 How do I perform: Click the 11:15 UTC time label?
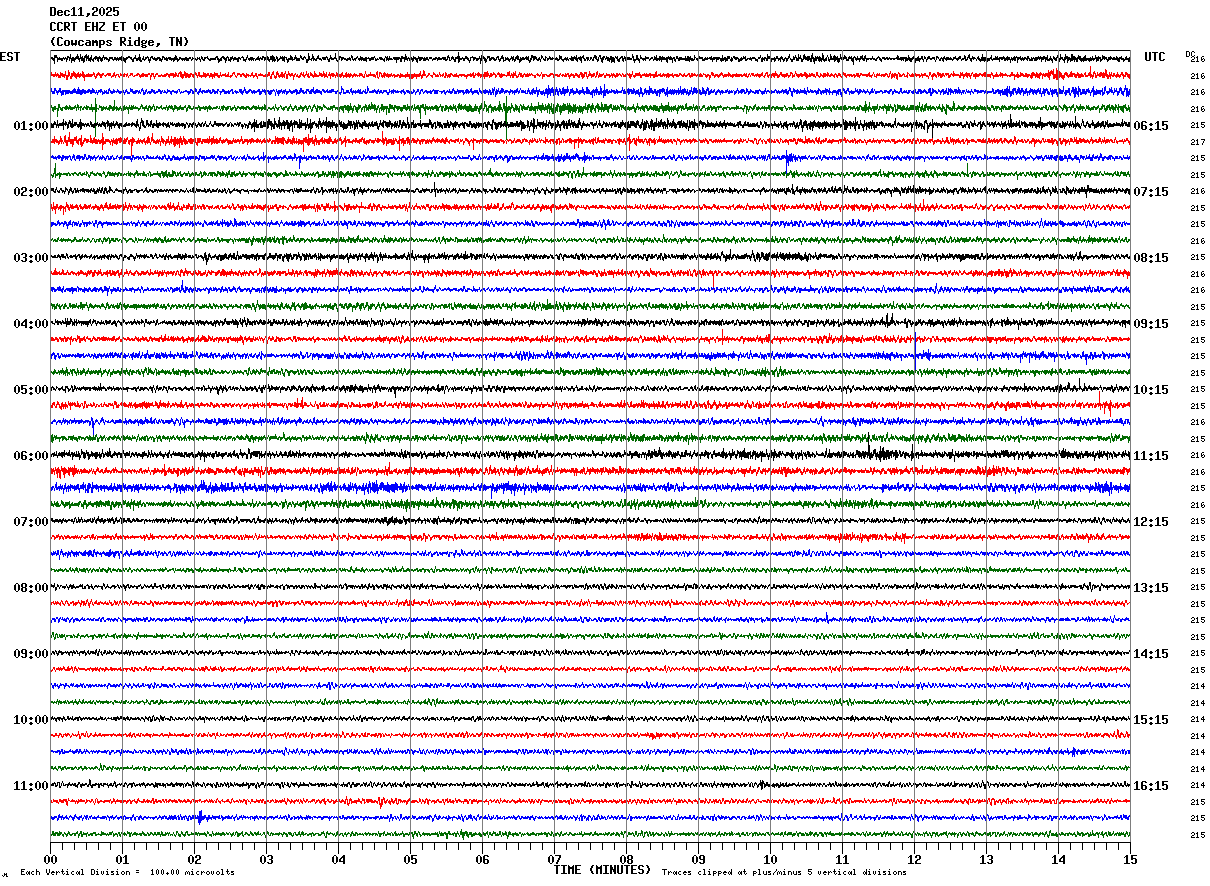[x=1151, y=456]
